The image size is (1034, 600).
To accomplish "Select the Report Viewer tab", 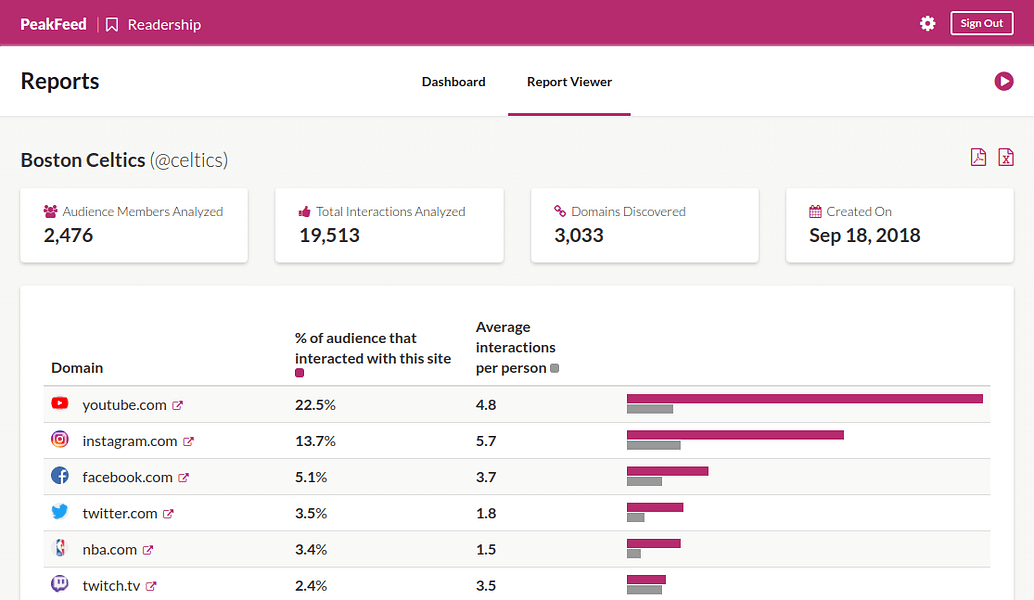I will 569,82.
